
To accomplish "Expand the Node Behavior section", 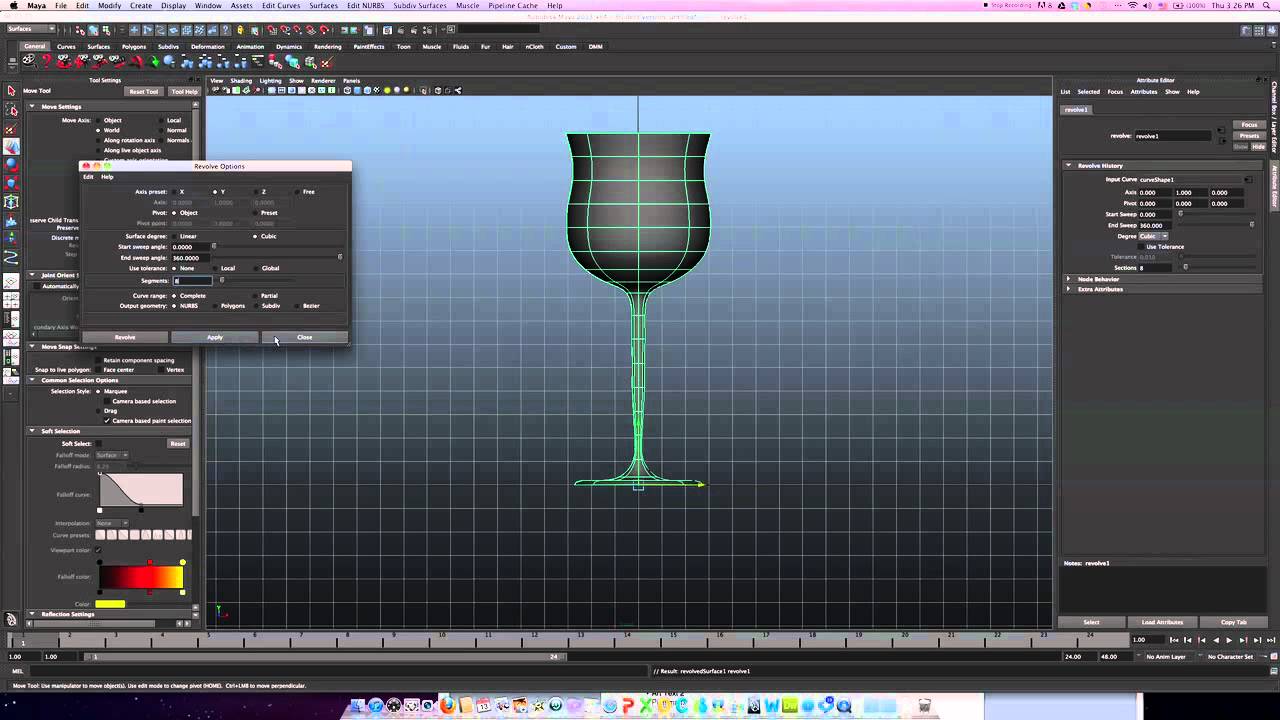I will coord(1068,279).
